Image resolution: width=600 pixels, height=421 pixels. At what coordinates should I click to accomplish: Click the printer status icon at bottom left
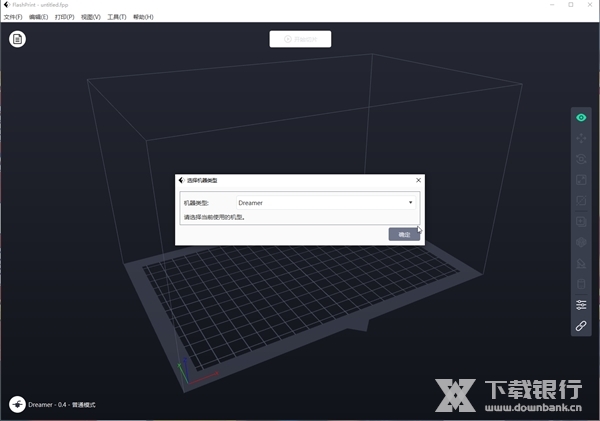point(17,404)
